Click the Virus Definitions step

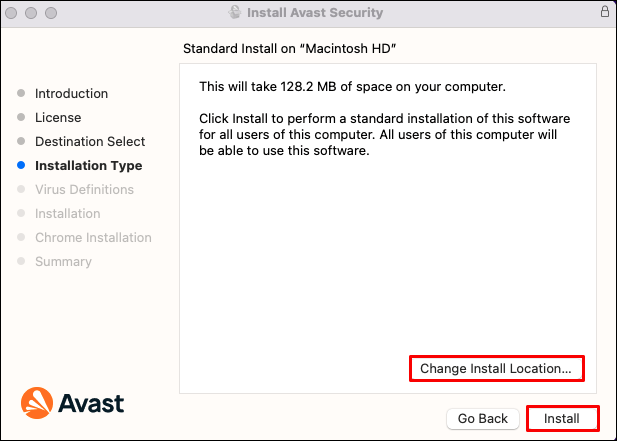[84, 189]
